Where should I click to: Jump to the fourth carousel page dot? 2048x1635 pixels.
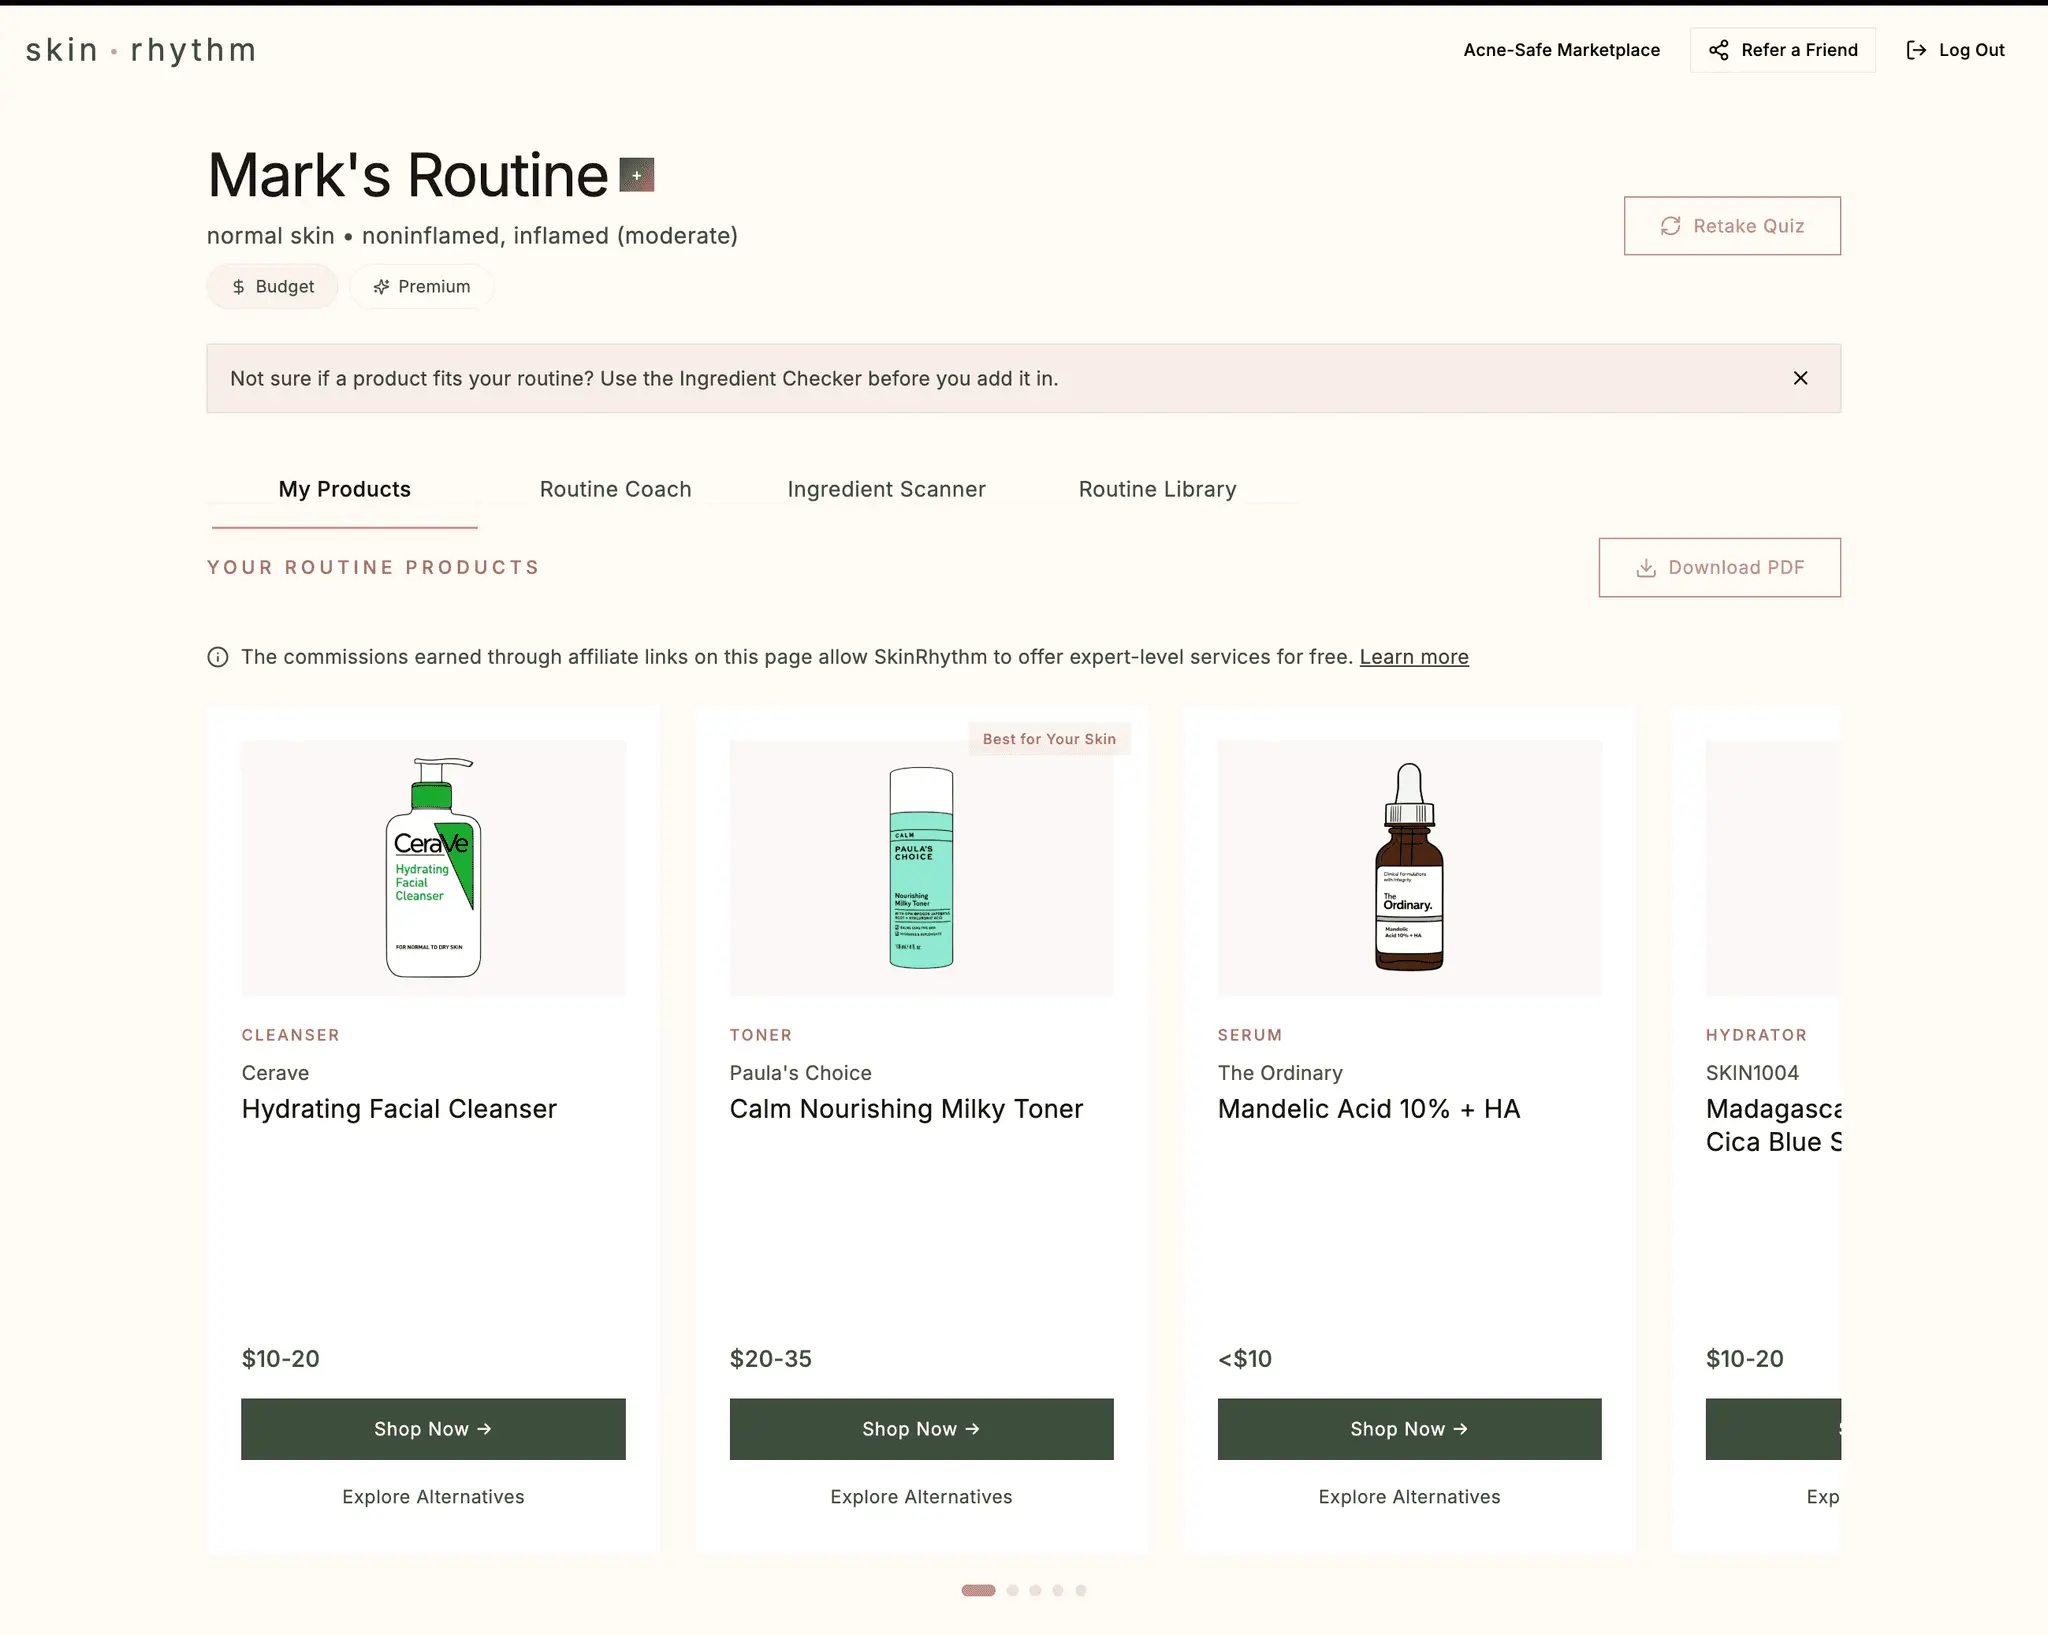[1058, 1590]
